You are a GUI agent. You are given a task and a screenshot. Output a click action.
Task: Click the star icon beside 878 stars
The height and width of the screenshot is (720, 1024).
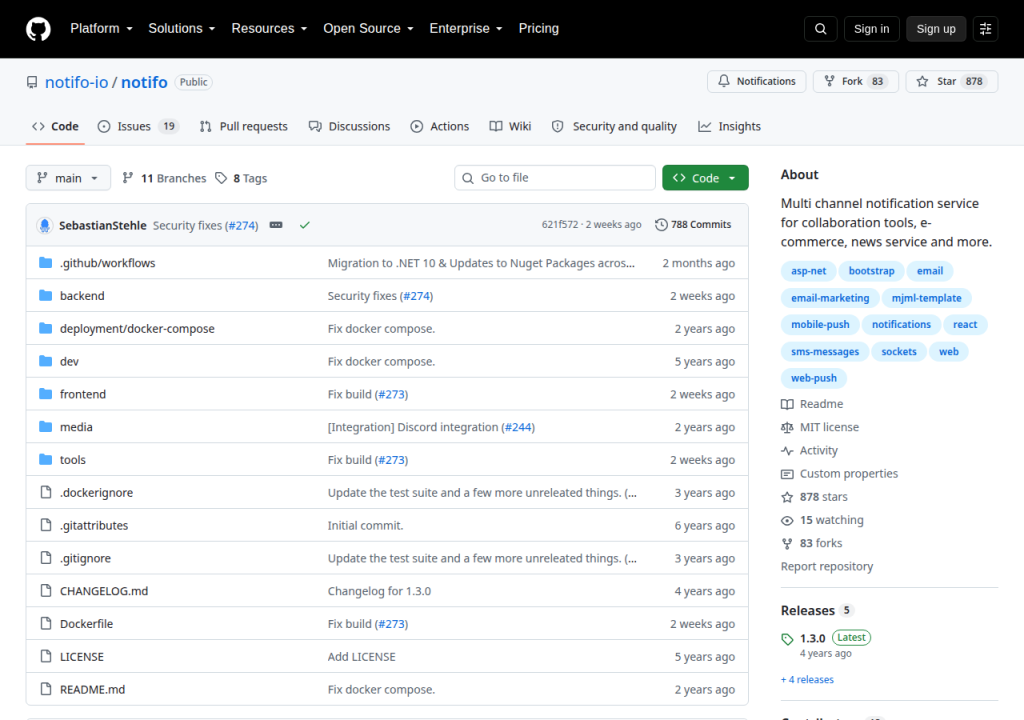(787, 497)
